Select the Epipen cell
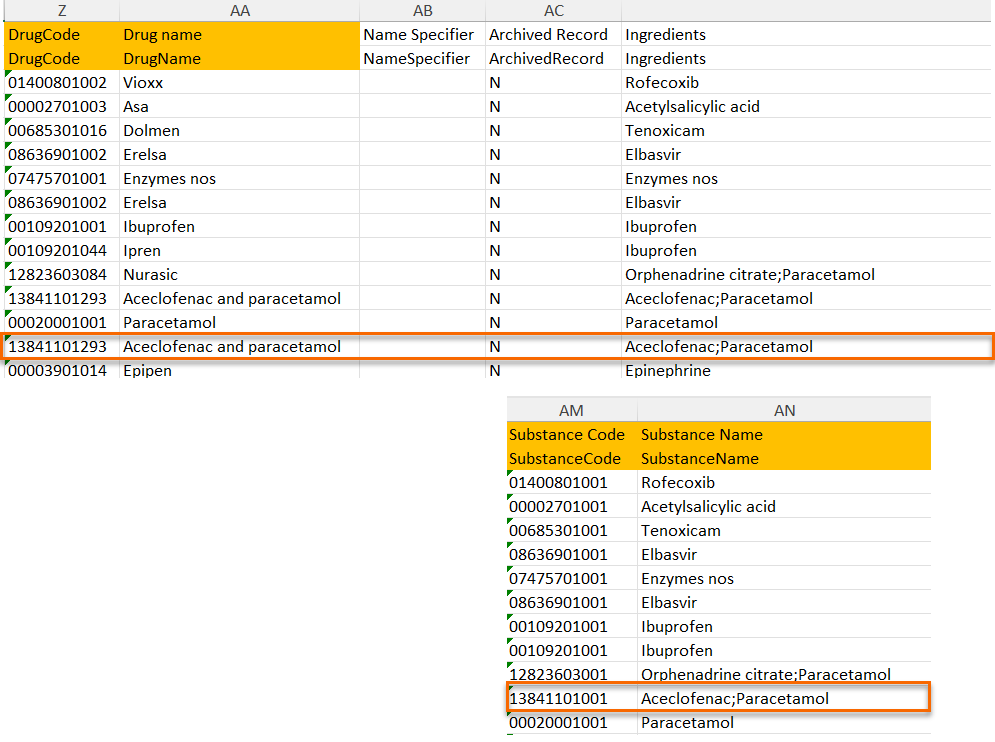The height and width of the screenshot is (742, 995). pyautogui.click(x=147, y=371)
